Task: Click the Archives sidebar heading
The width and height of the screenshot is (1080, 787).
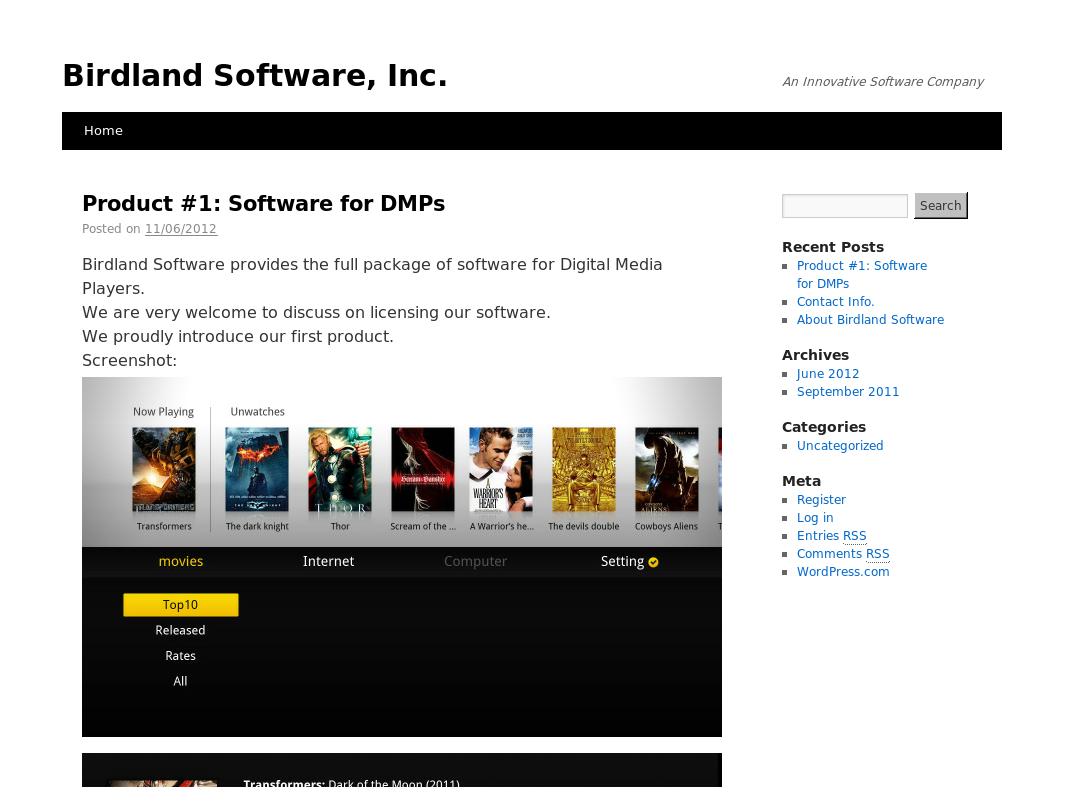Action: pos(816,355)
